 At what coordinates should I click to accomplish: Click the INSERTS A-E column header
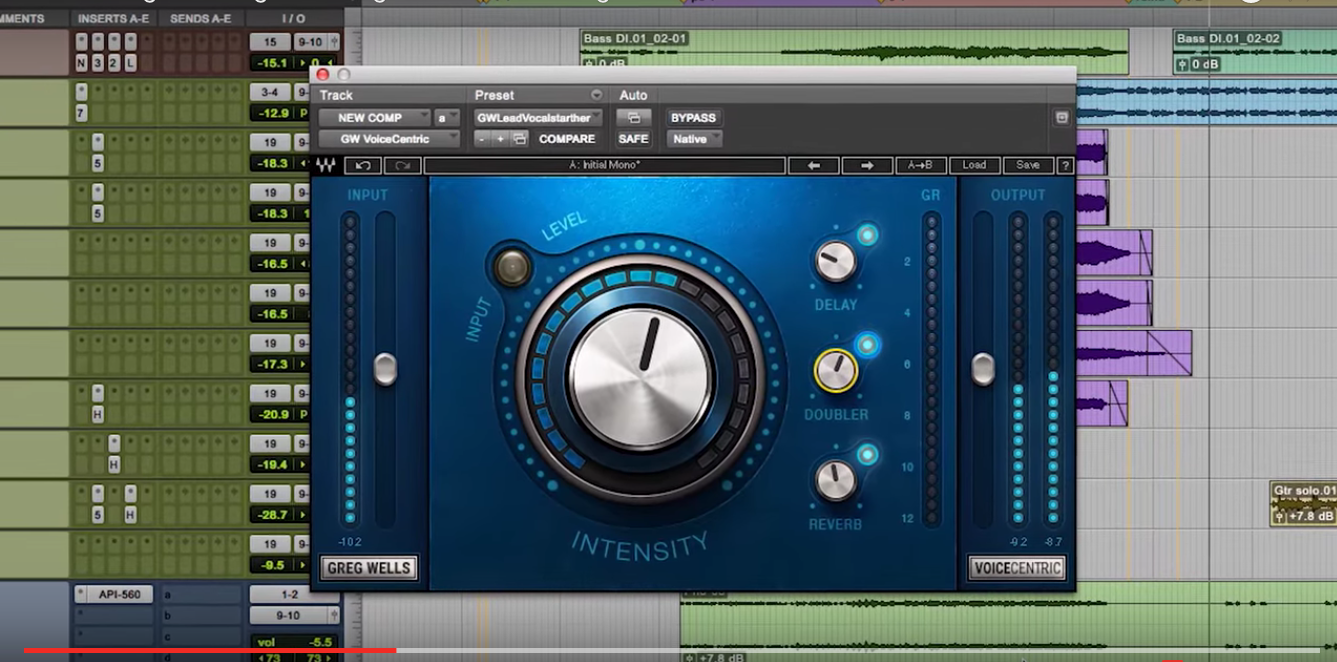(x=115, y=19)
